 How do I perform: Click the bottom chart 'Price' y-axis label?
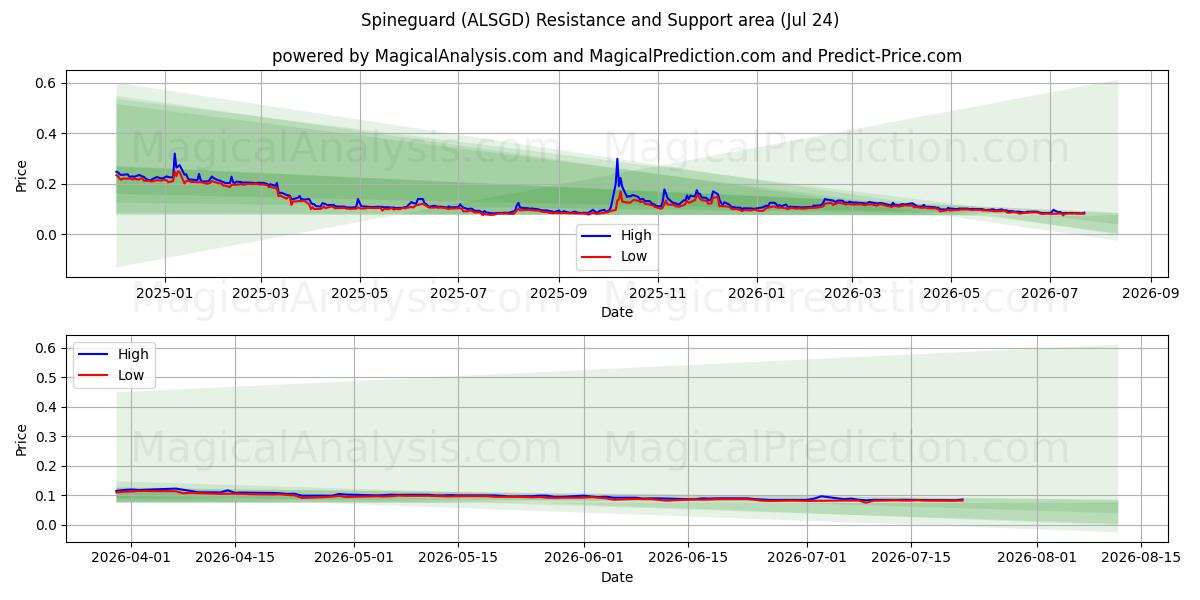pos(22,438)
